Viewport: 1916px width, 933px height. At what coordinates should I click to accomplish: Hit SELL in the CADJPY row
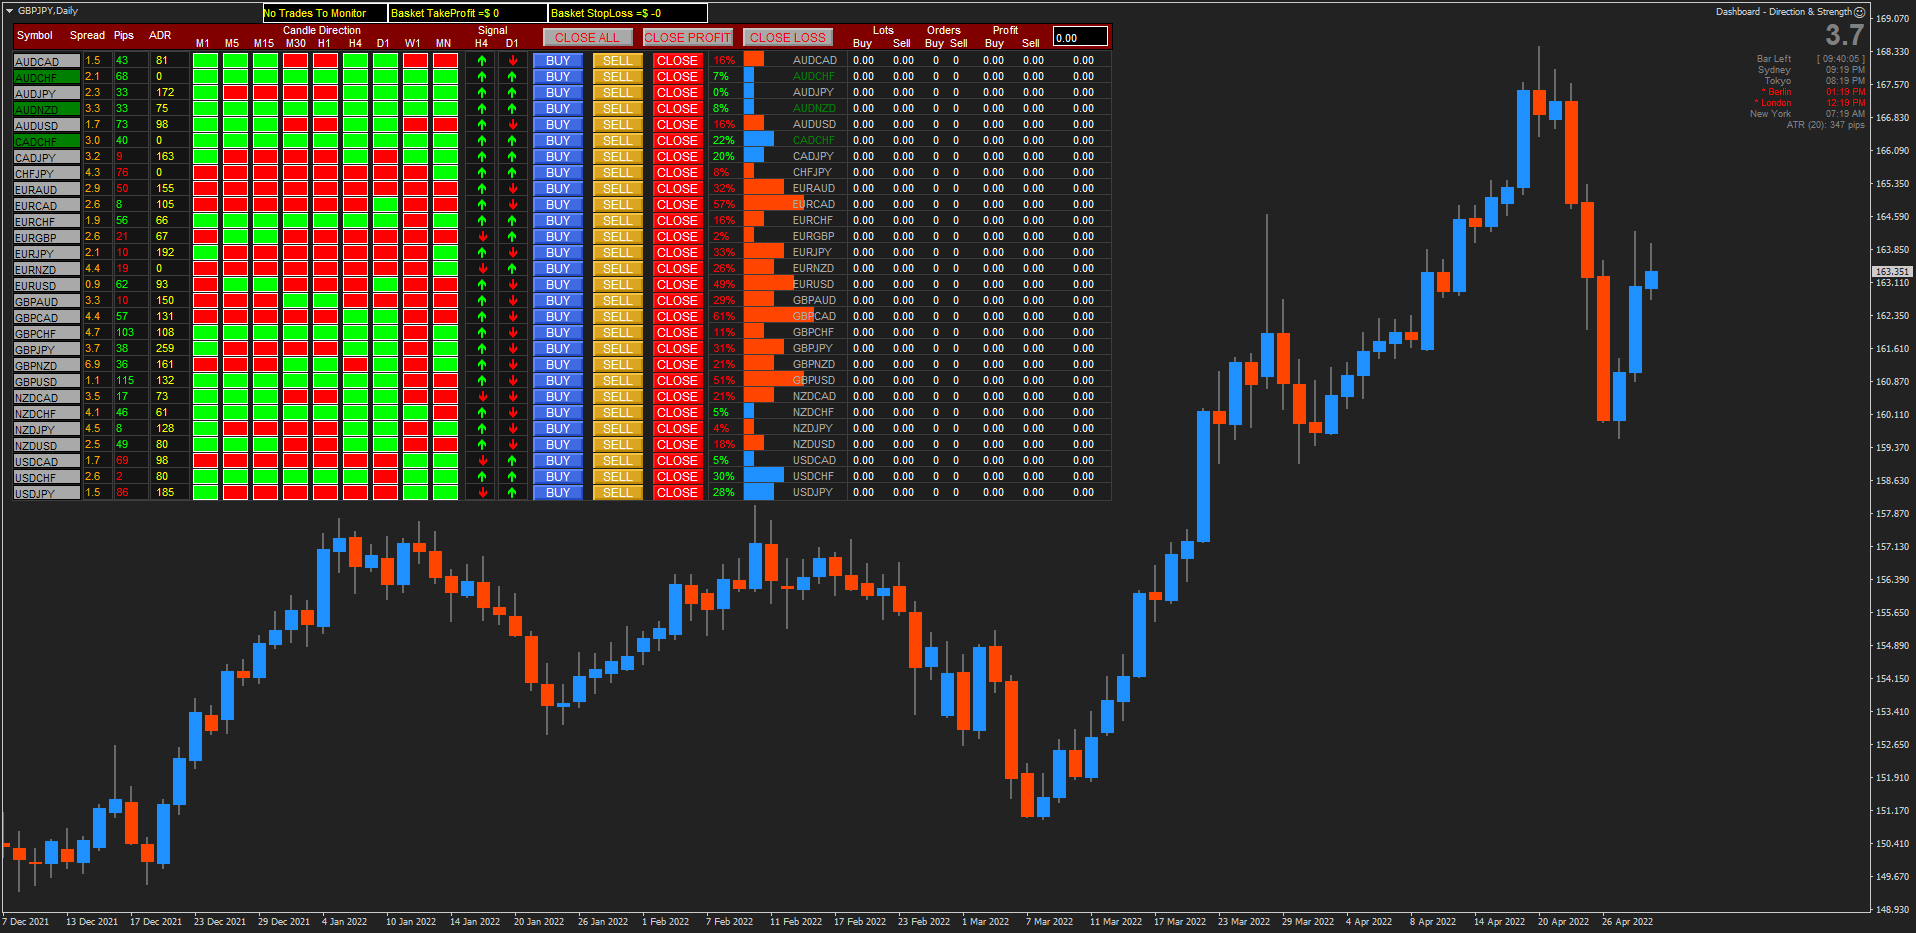click(x=618, y=157)
